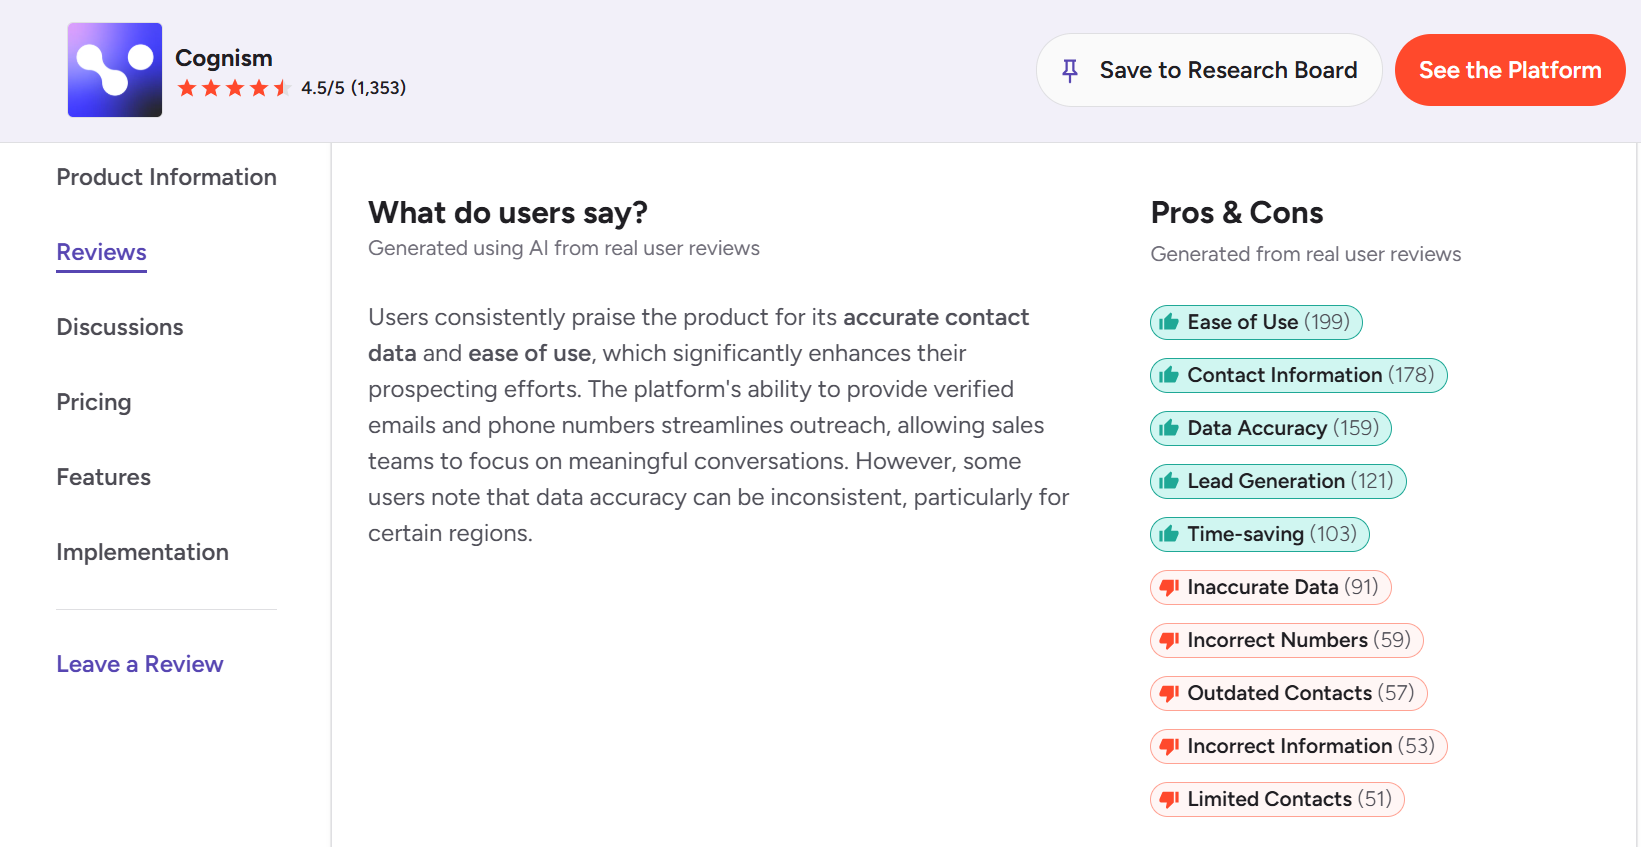Navigate to Features section
Screen dimensions: 1641x847
tap(104, 477)
